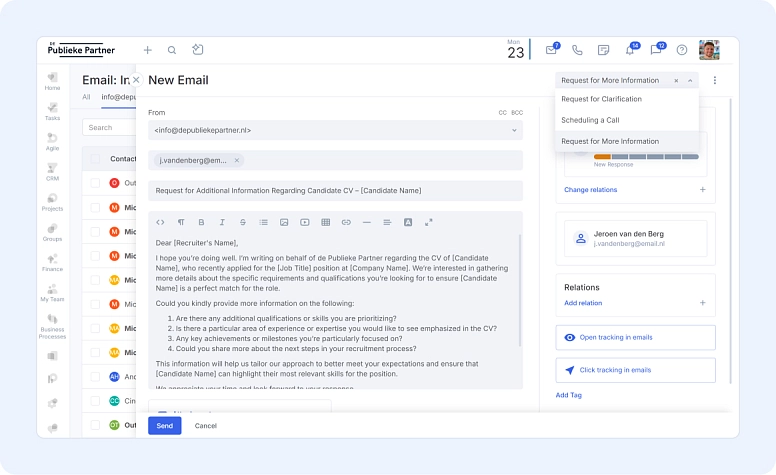The image size is (776, 475).
Task: Collapse the email template dropdown
Action: pos(690,80)
